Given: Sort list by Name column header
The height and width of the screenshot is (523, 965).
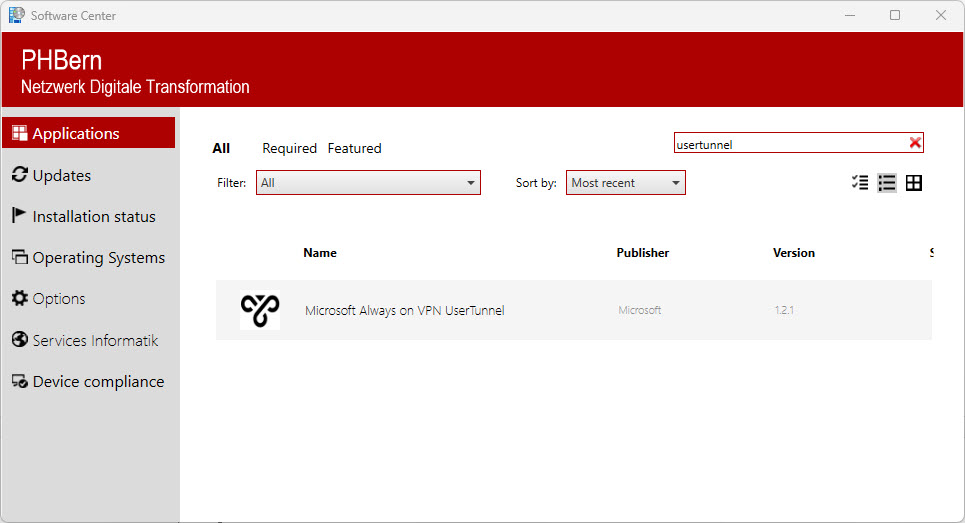Looking at the screenshot, I should 320,253.
